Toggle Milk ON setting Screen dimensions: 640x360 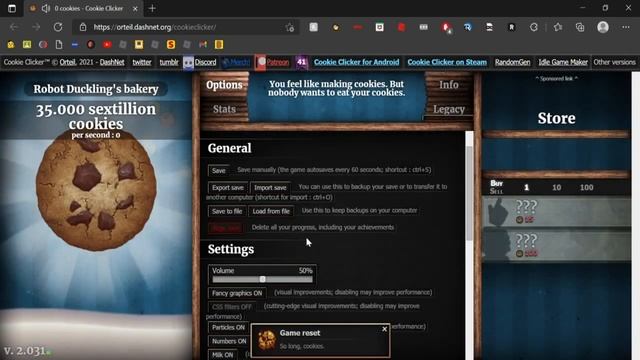click(222, 355)
